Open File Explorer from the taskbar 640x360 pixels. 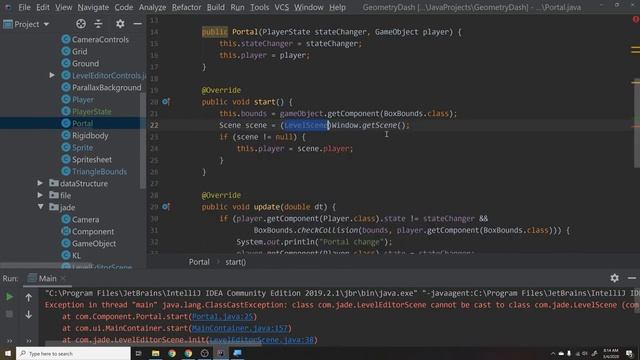coord(156,353)
